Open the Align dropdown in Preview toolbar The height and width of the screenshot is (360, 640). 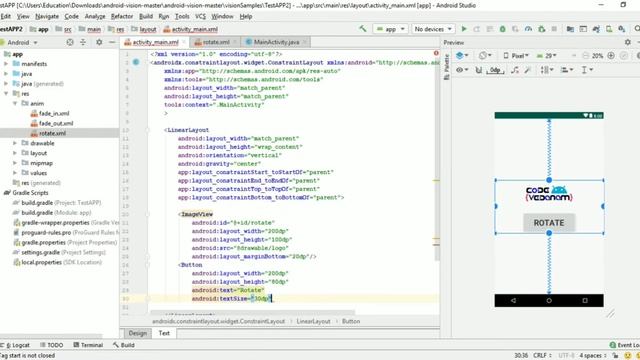tap(567, 70)
